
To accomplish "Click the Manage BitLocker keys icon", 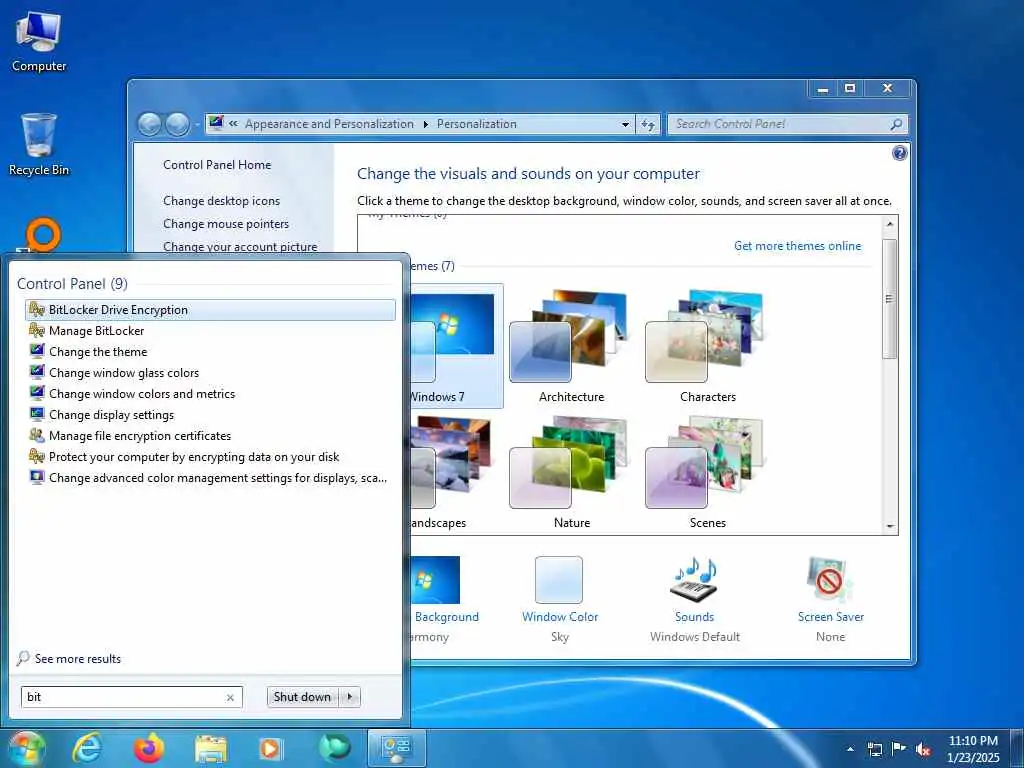I will 37,330.
